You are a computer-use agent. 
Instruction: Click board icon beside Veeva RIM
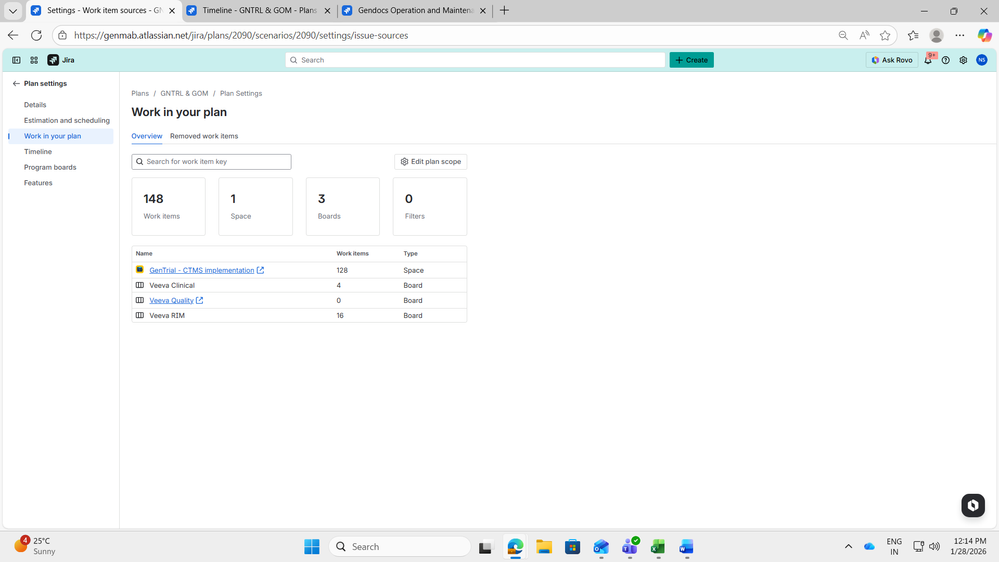point(140,315)
